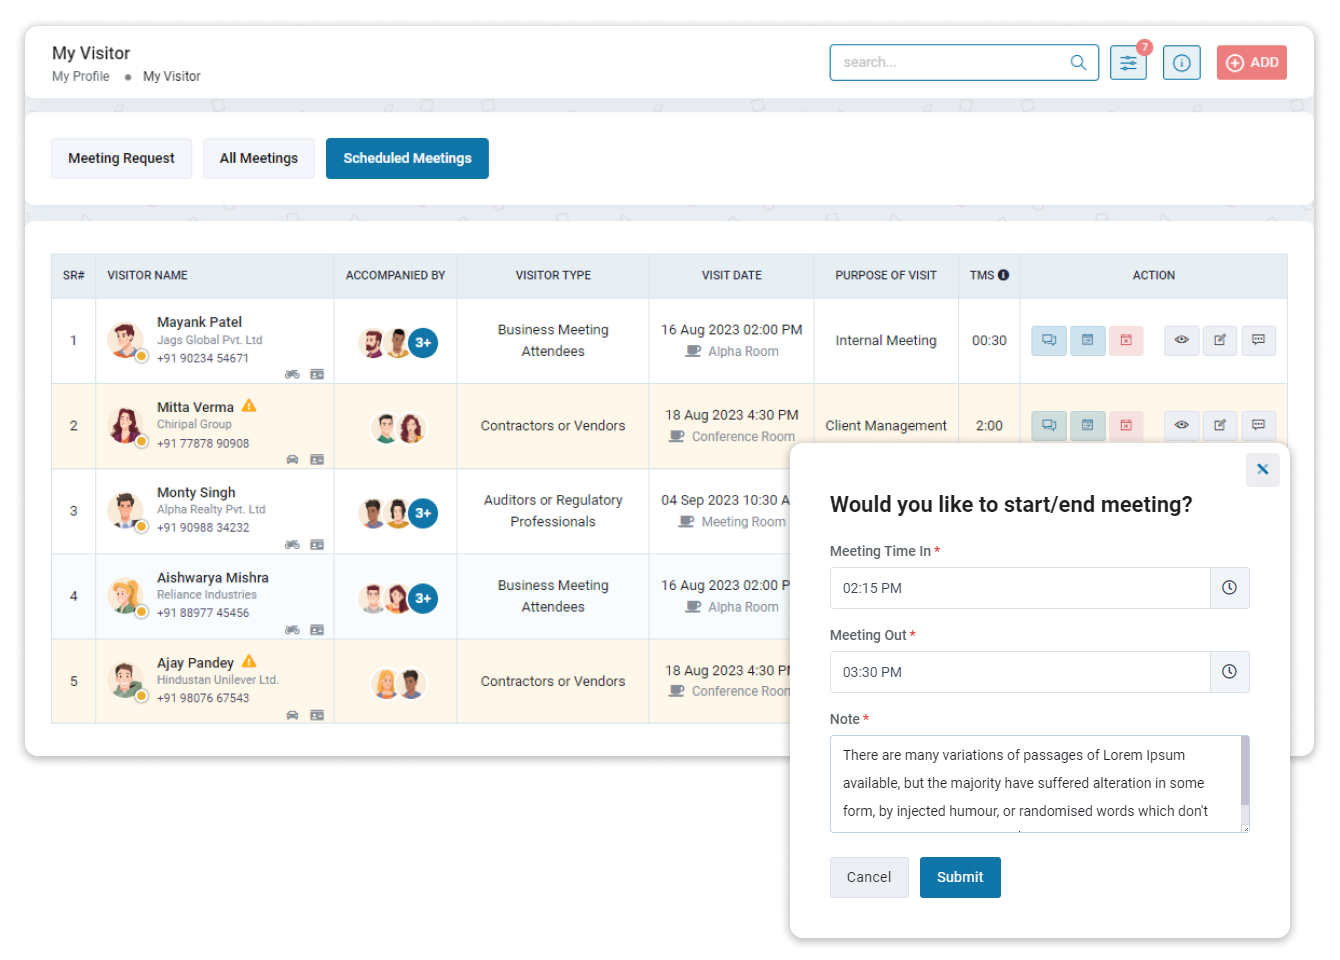The height and width of the screenshot is (960, 1340).
Task: Click inside the search field
Action: [950, 62]
